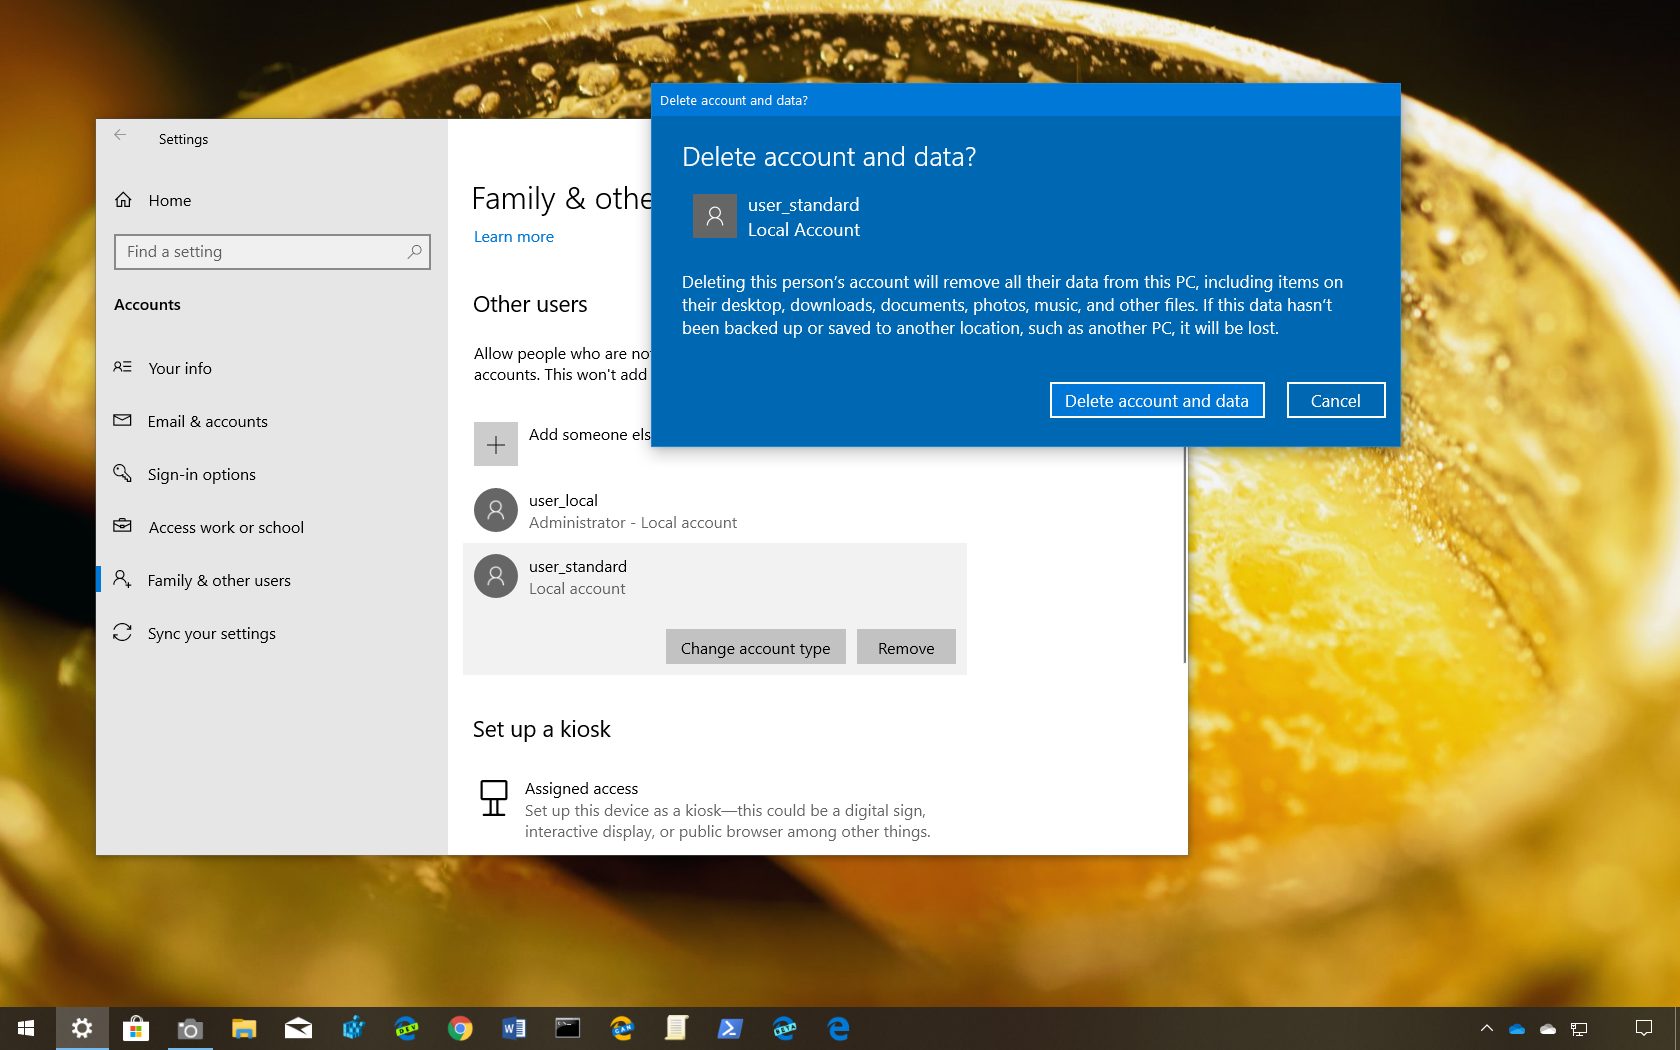
Task: Open Family & other users via its people icon
Action: click(x=122, y=580)
